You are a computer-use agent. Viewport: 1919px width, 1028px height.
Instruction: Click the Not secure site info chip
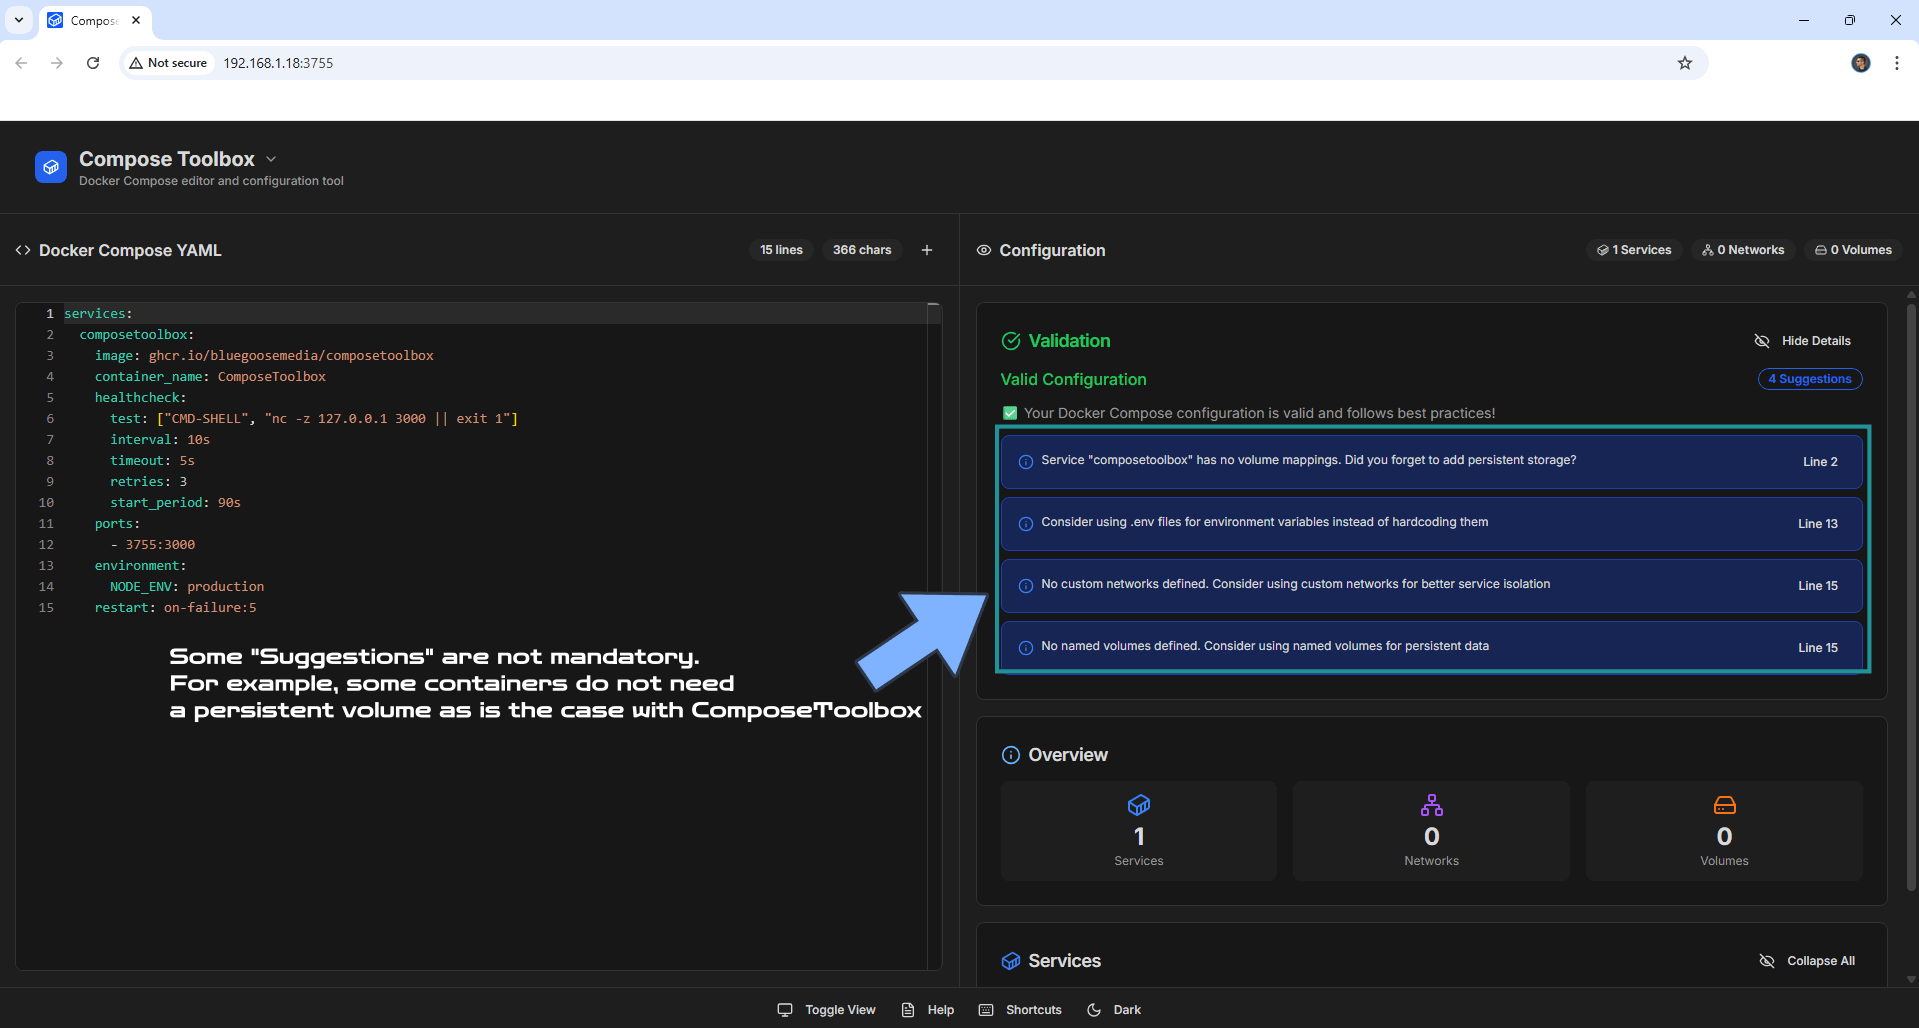168,63
